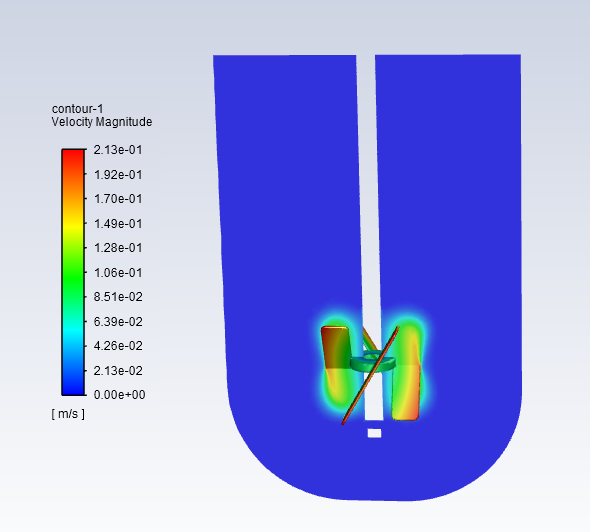
Task: Click the 1.06e-01 legend value
Action: [118, 273]
